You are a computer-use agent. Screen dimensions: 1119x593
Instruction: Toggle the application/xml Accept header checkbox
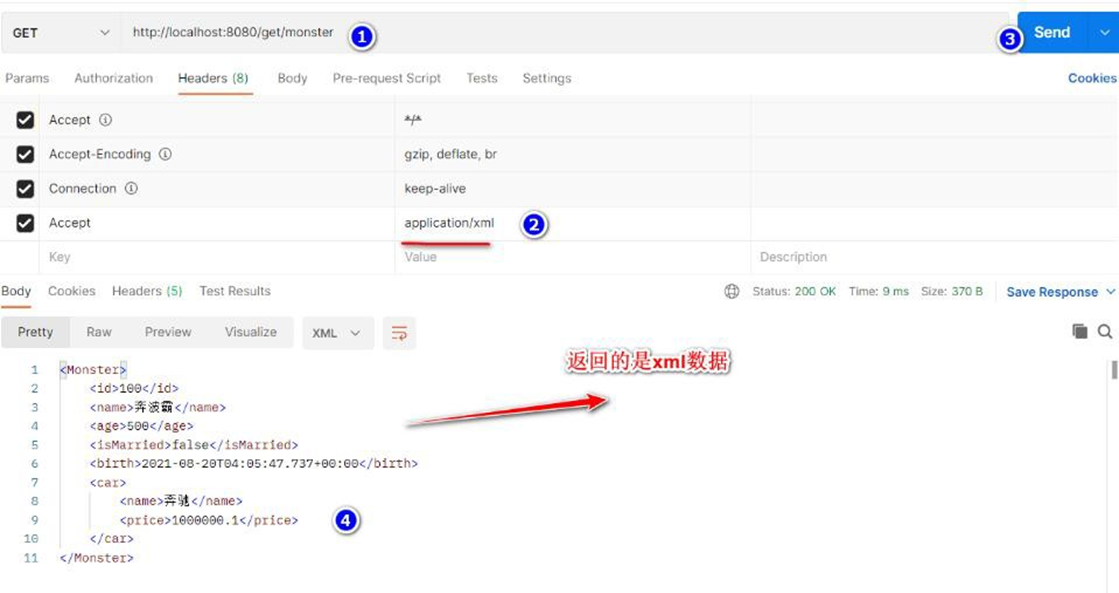25,223
